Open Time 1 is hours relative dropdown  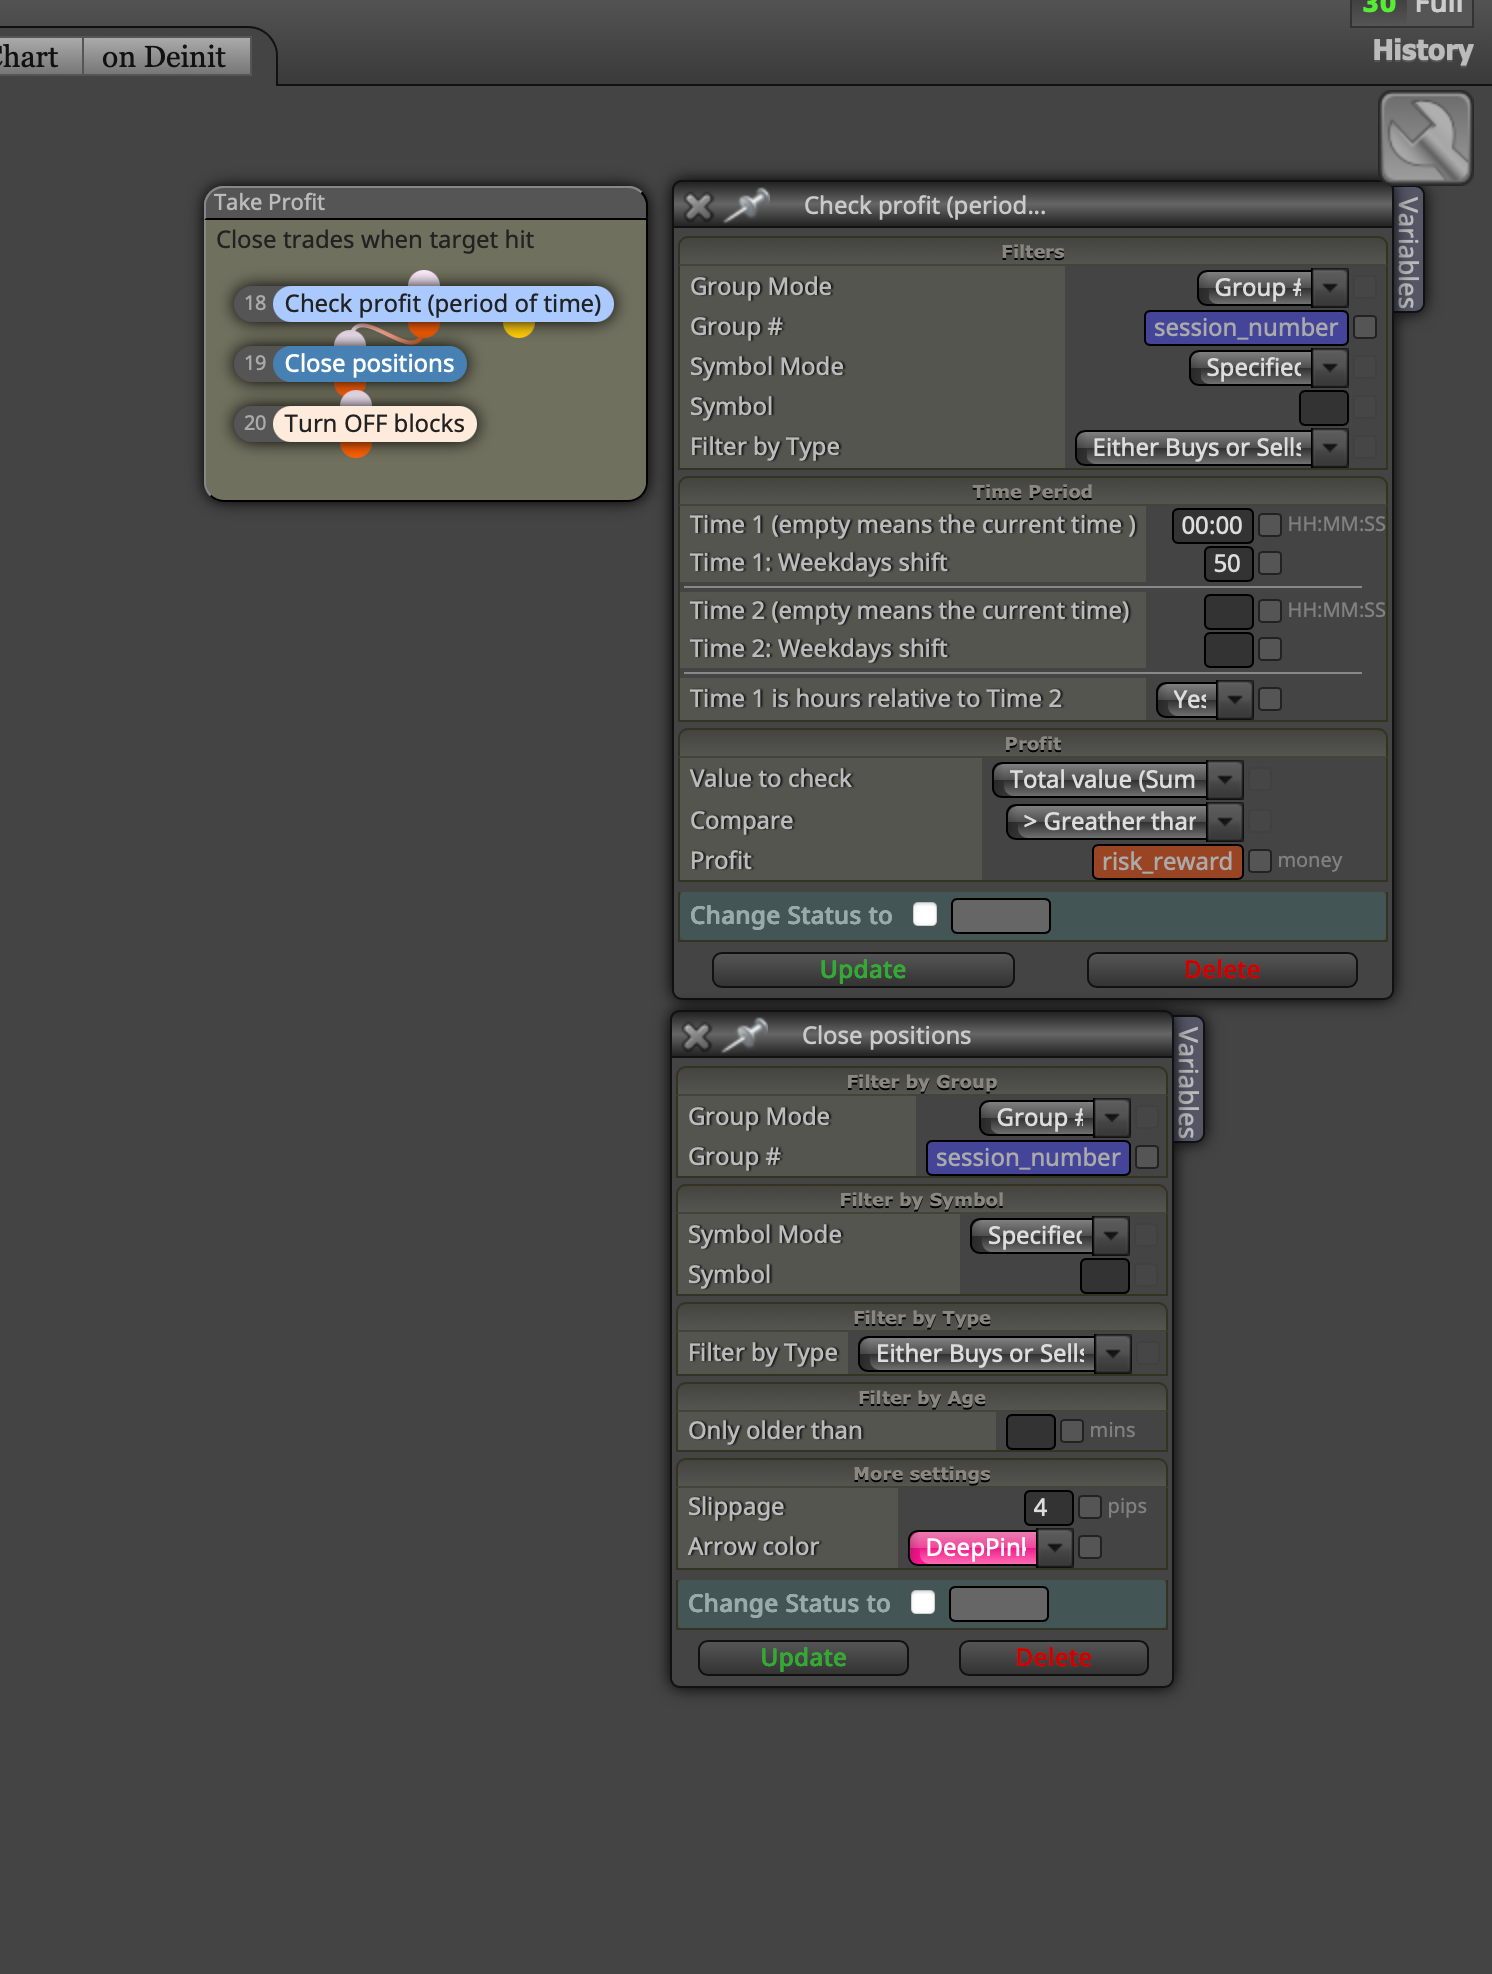(1204, 700)
